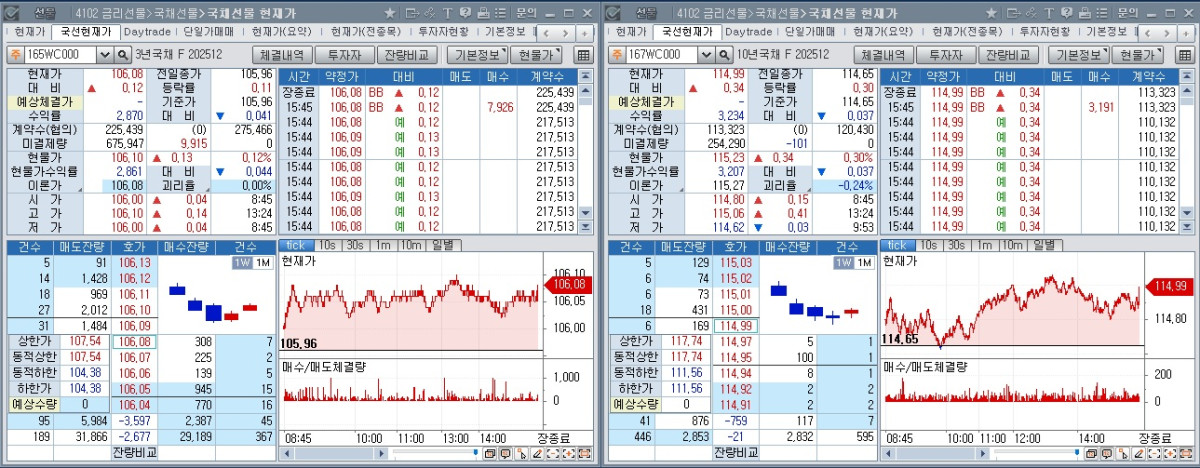Click the pencil draw tool under left chart
This screenshot has height=468, width=1200.
tap(537, 453)
